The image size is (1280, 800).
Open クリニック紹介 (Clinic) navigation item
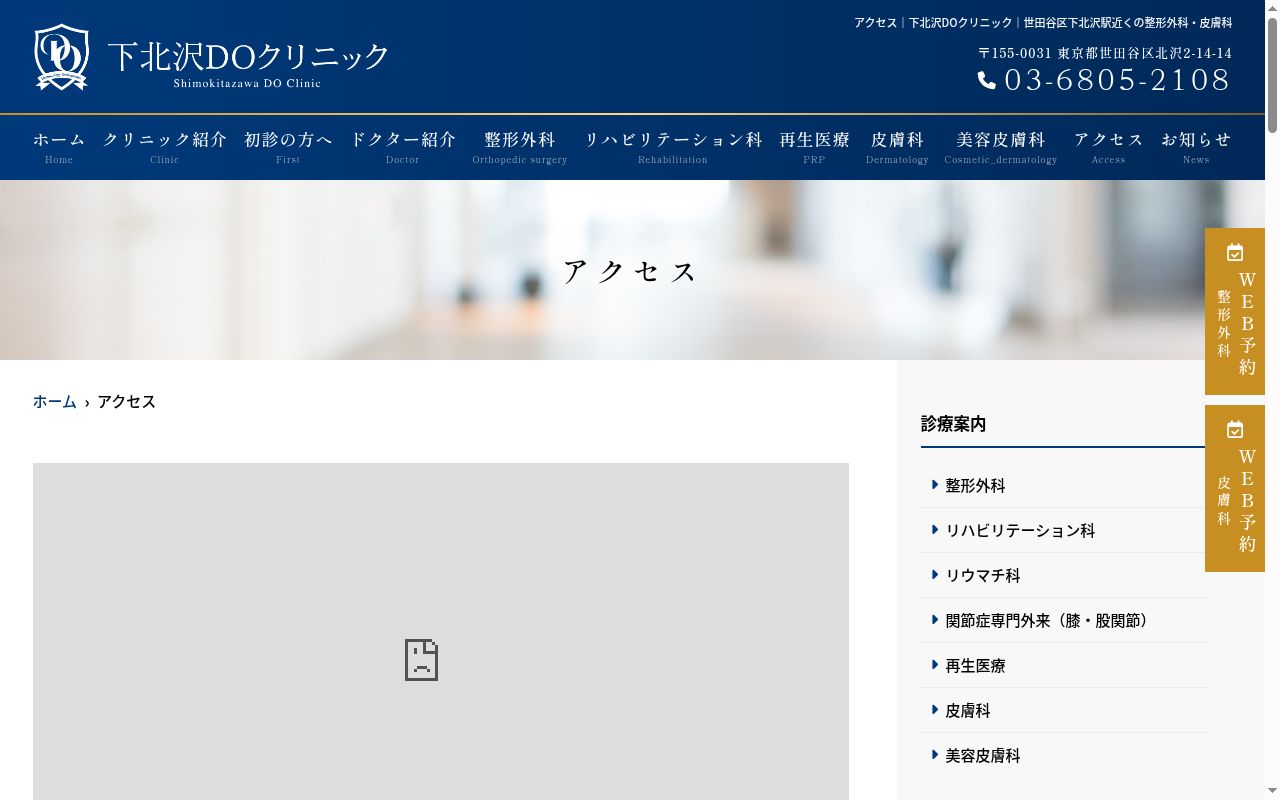[x=165, y=147]
